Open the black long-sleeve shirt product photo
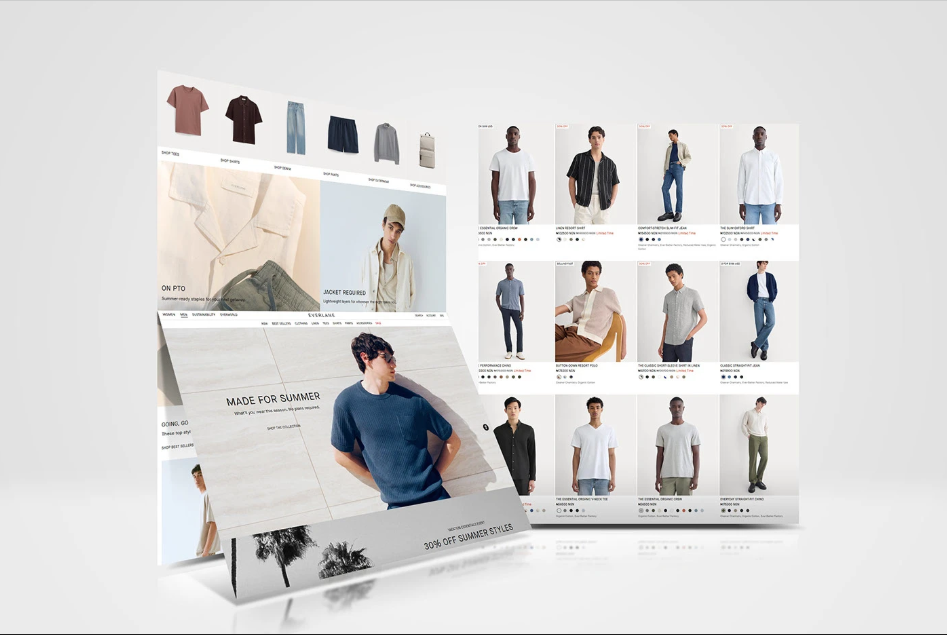947x635 pixels. (516, 446)
